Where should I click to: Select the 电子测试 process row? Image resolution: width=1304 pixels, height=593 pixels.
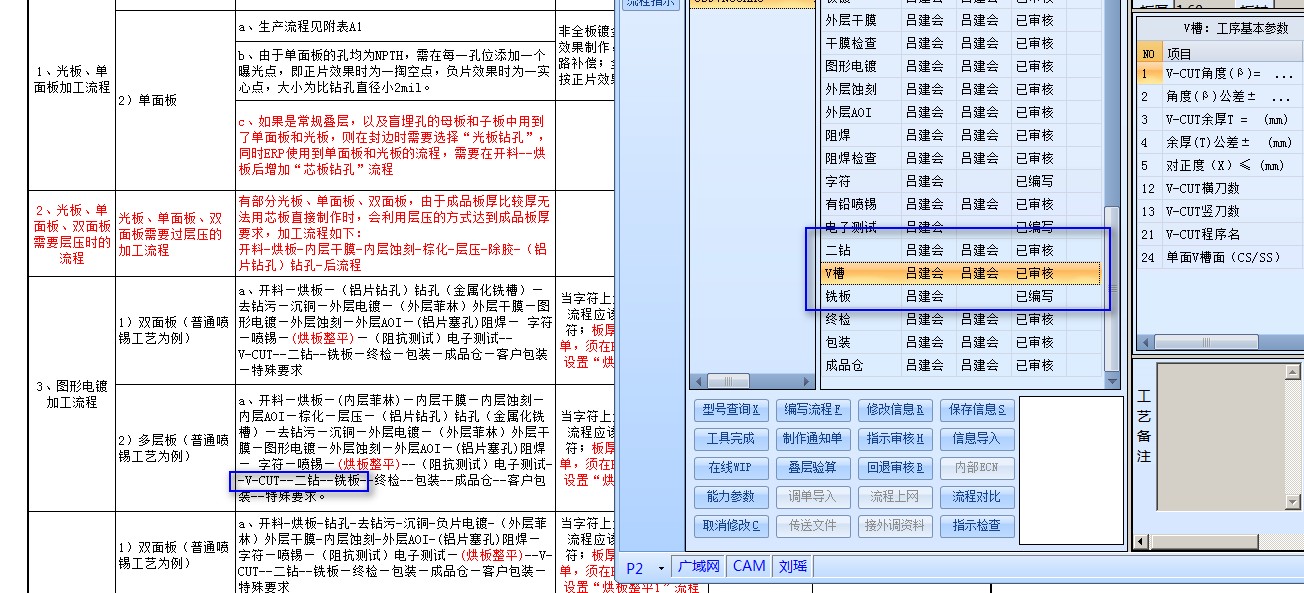tap(961, 227)
